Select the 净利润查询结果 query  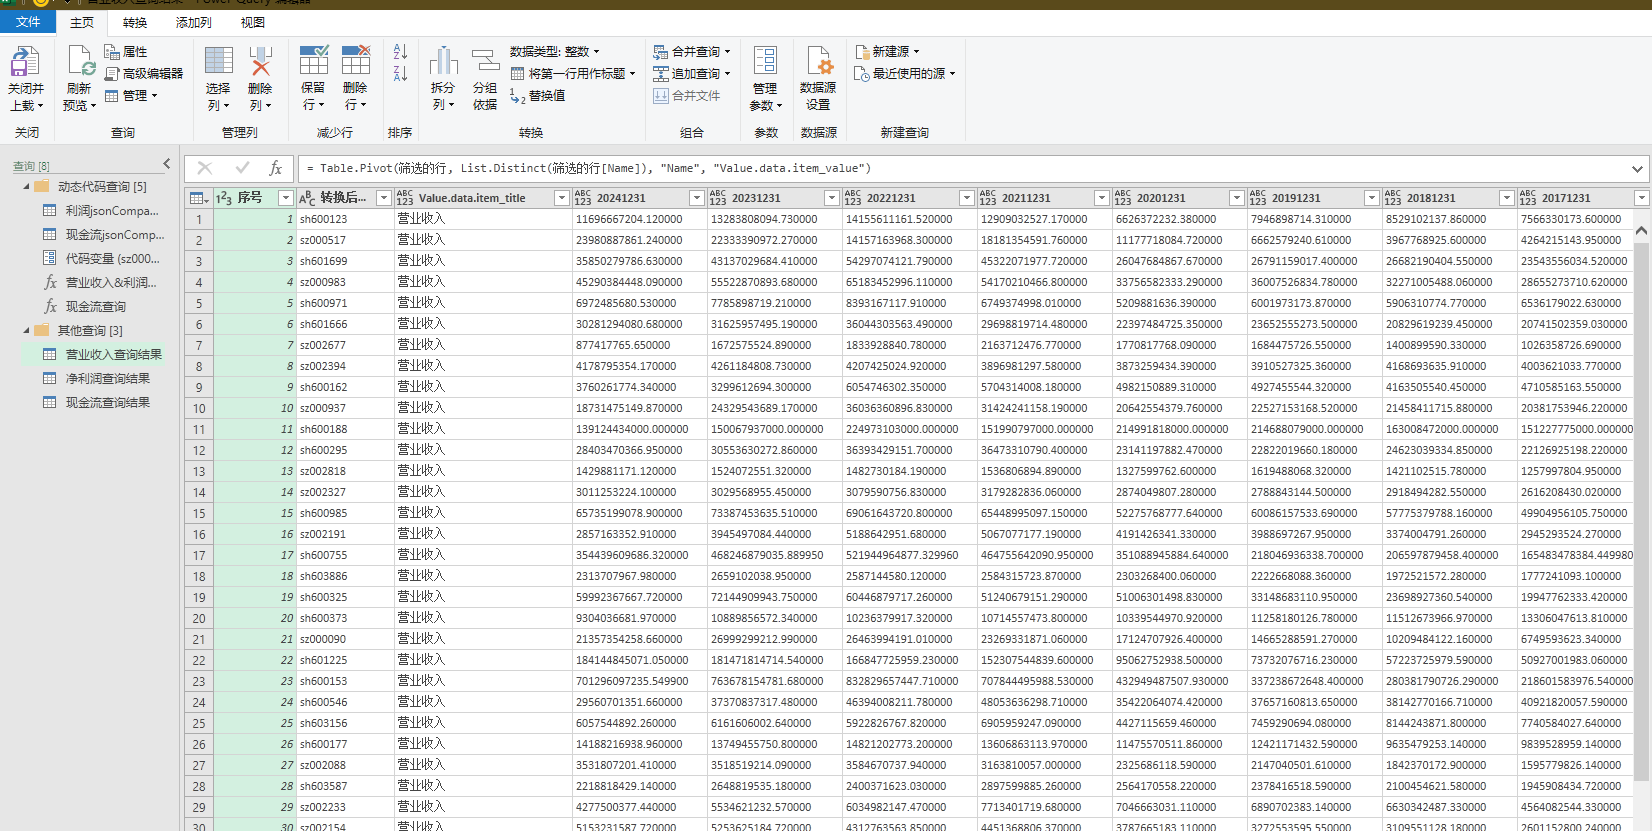[107, 379]
